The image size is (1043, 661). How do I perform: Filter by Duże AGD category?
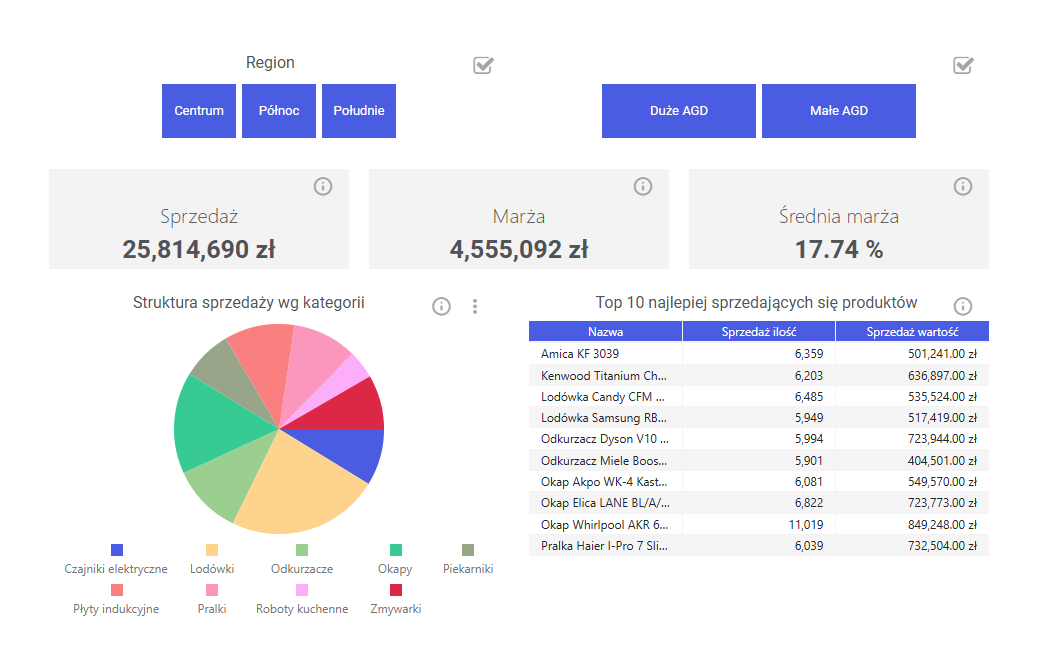click(678, 110)
